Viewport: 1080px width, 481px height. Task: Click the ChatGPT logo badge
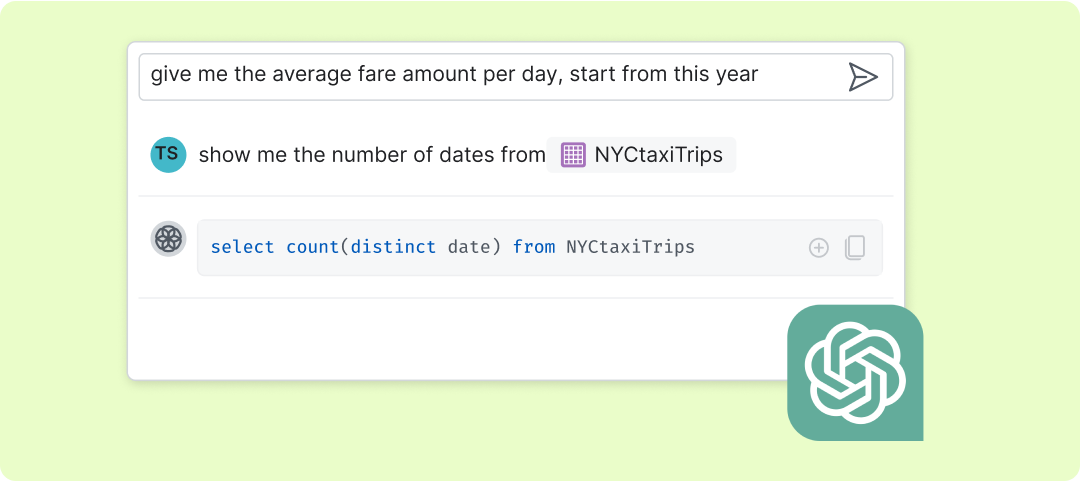855,372
